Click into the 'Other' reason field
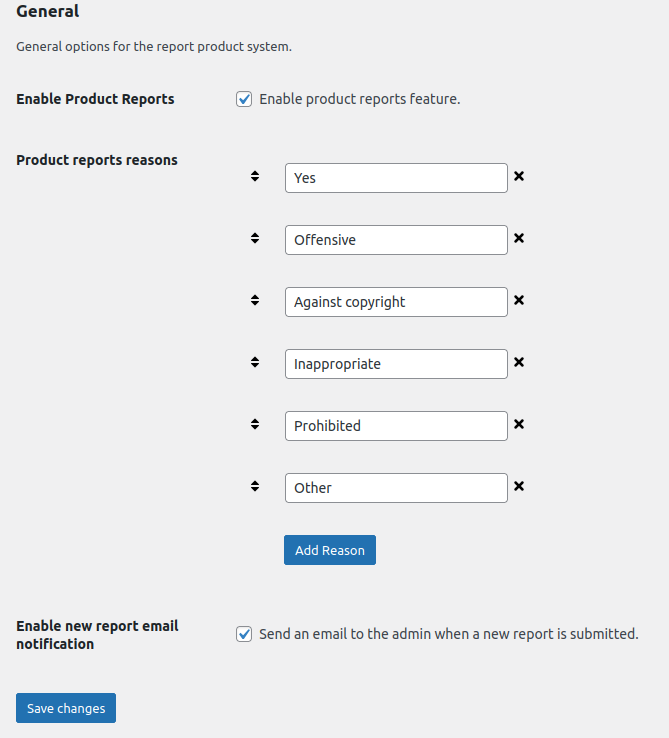 click(x=396, y=488)
